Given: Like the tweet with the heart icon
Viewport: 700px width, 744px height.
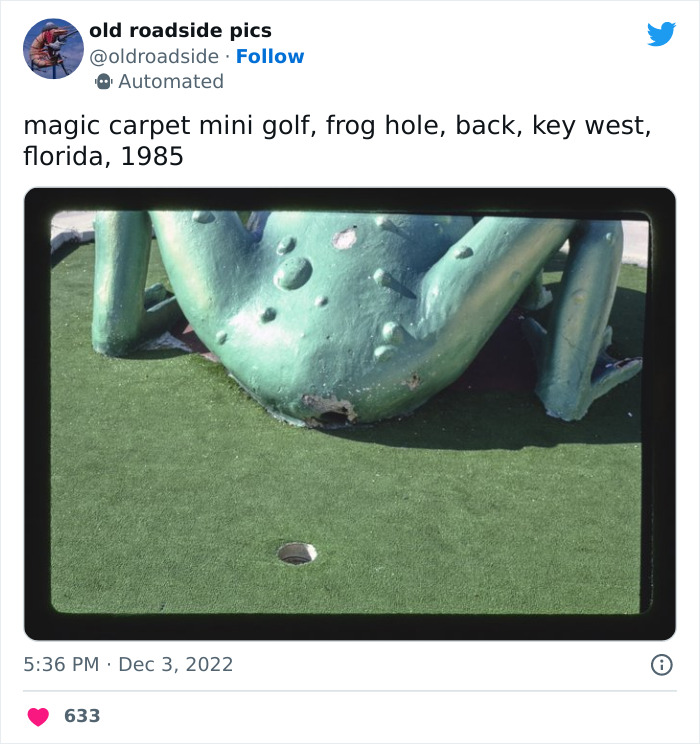Looking at the screenshot, I should click(x=38, y=716).
